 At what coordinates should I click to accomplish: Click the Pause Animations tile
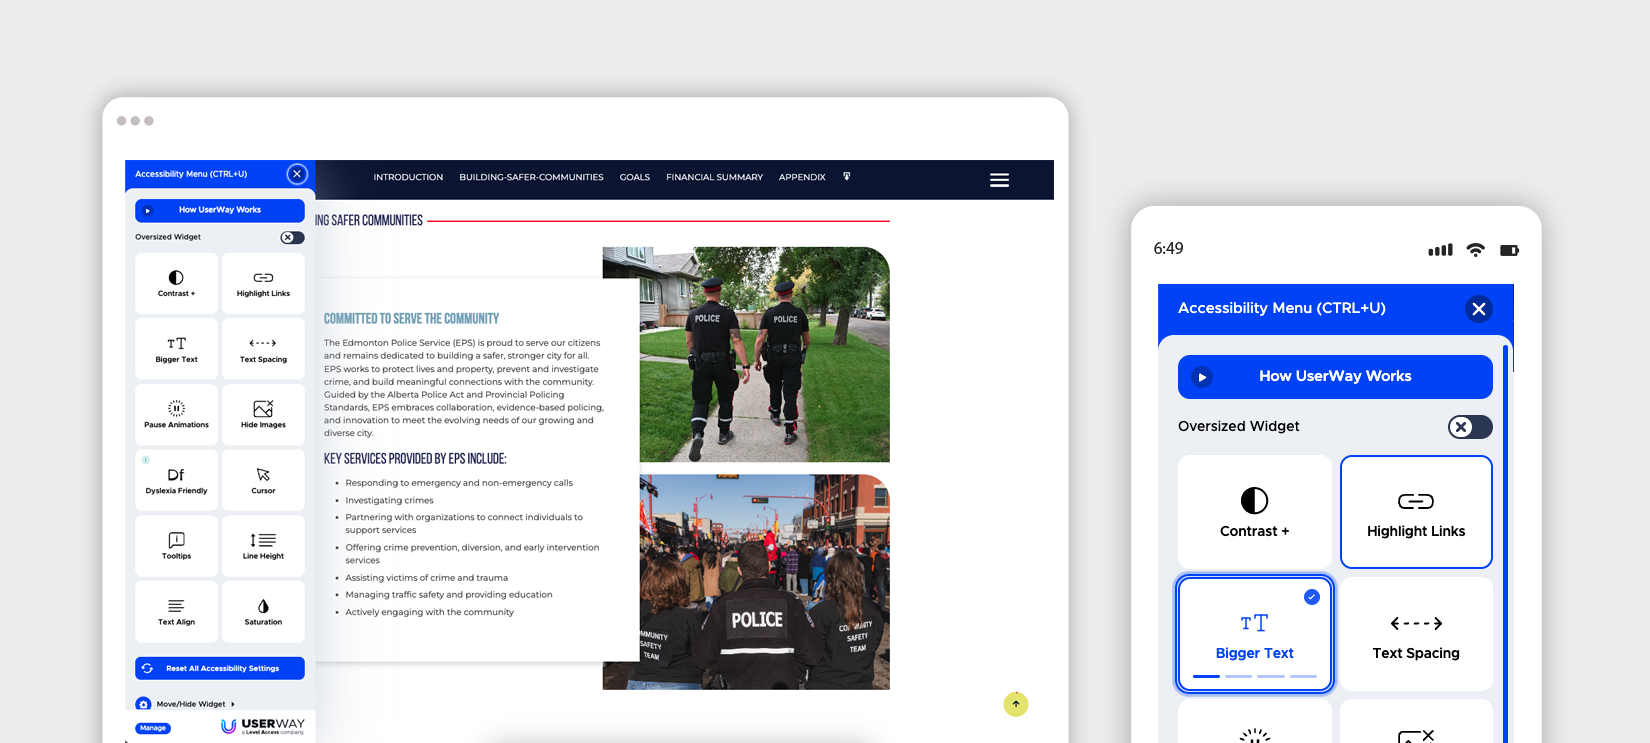pos(176,415)
